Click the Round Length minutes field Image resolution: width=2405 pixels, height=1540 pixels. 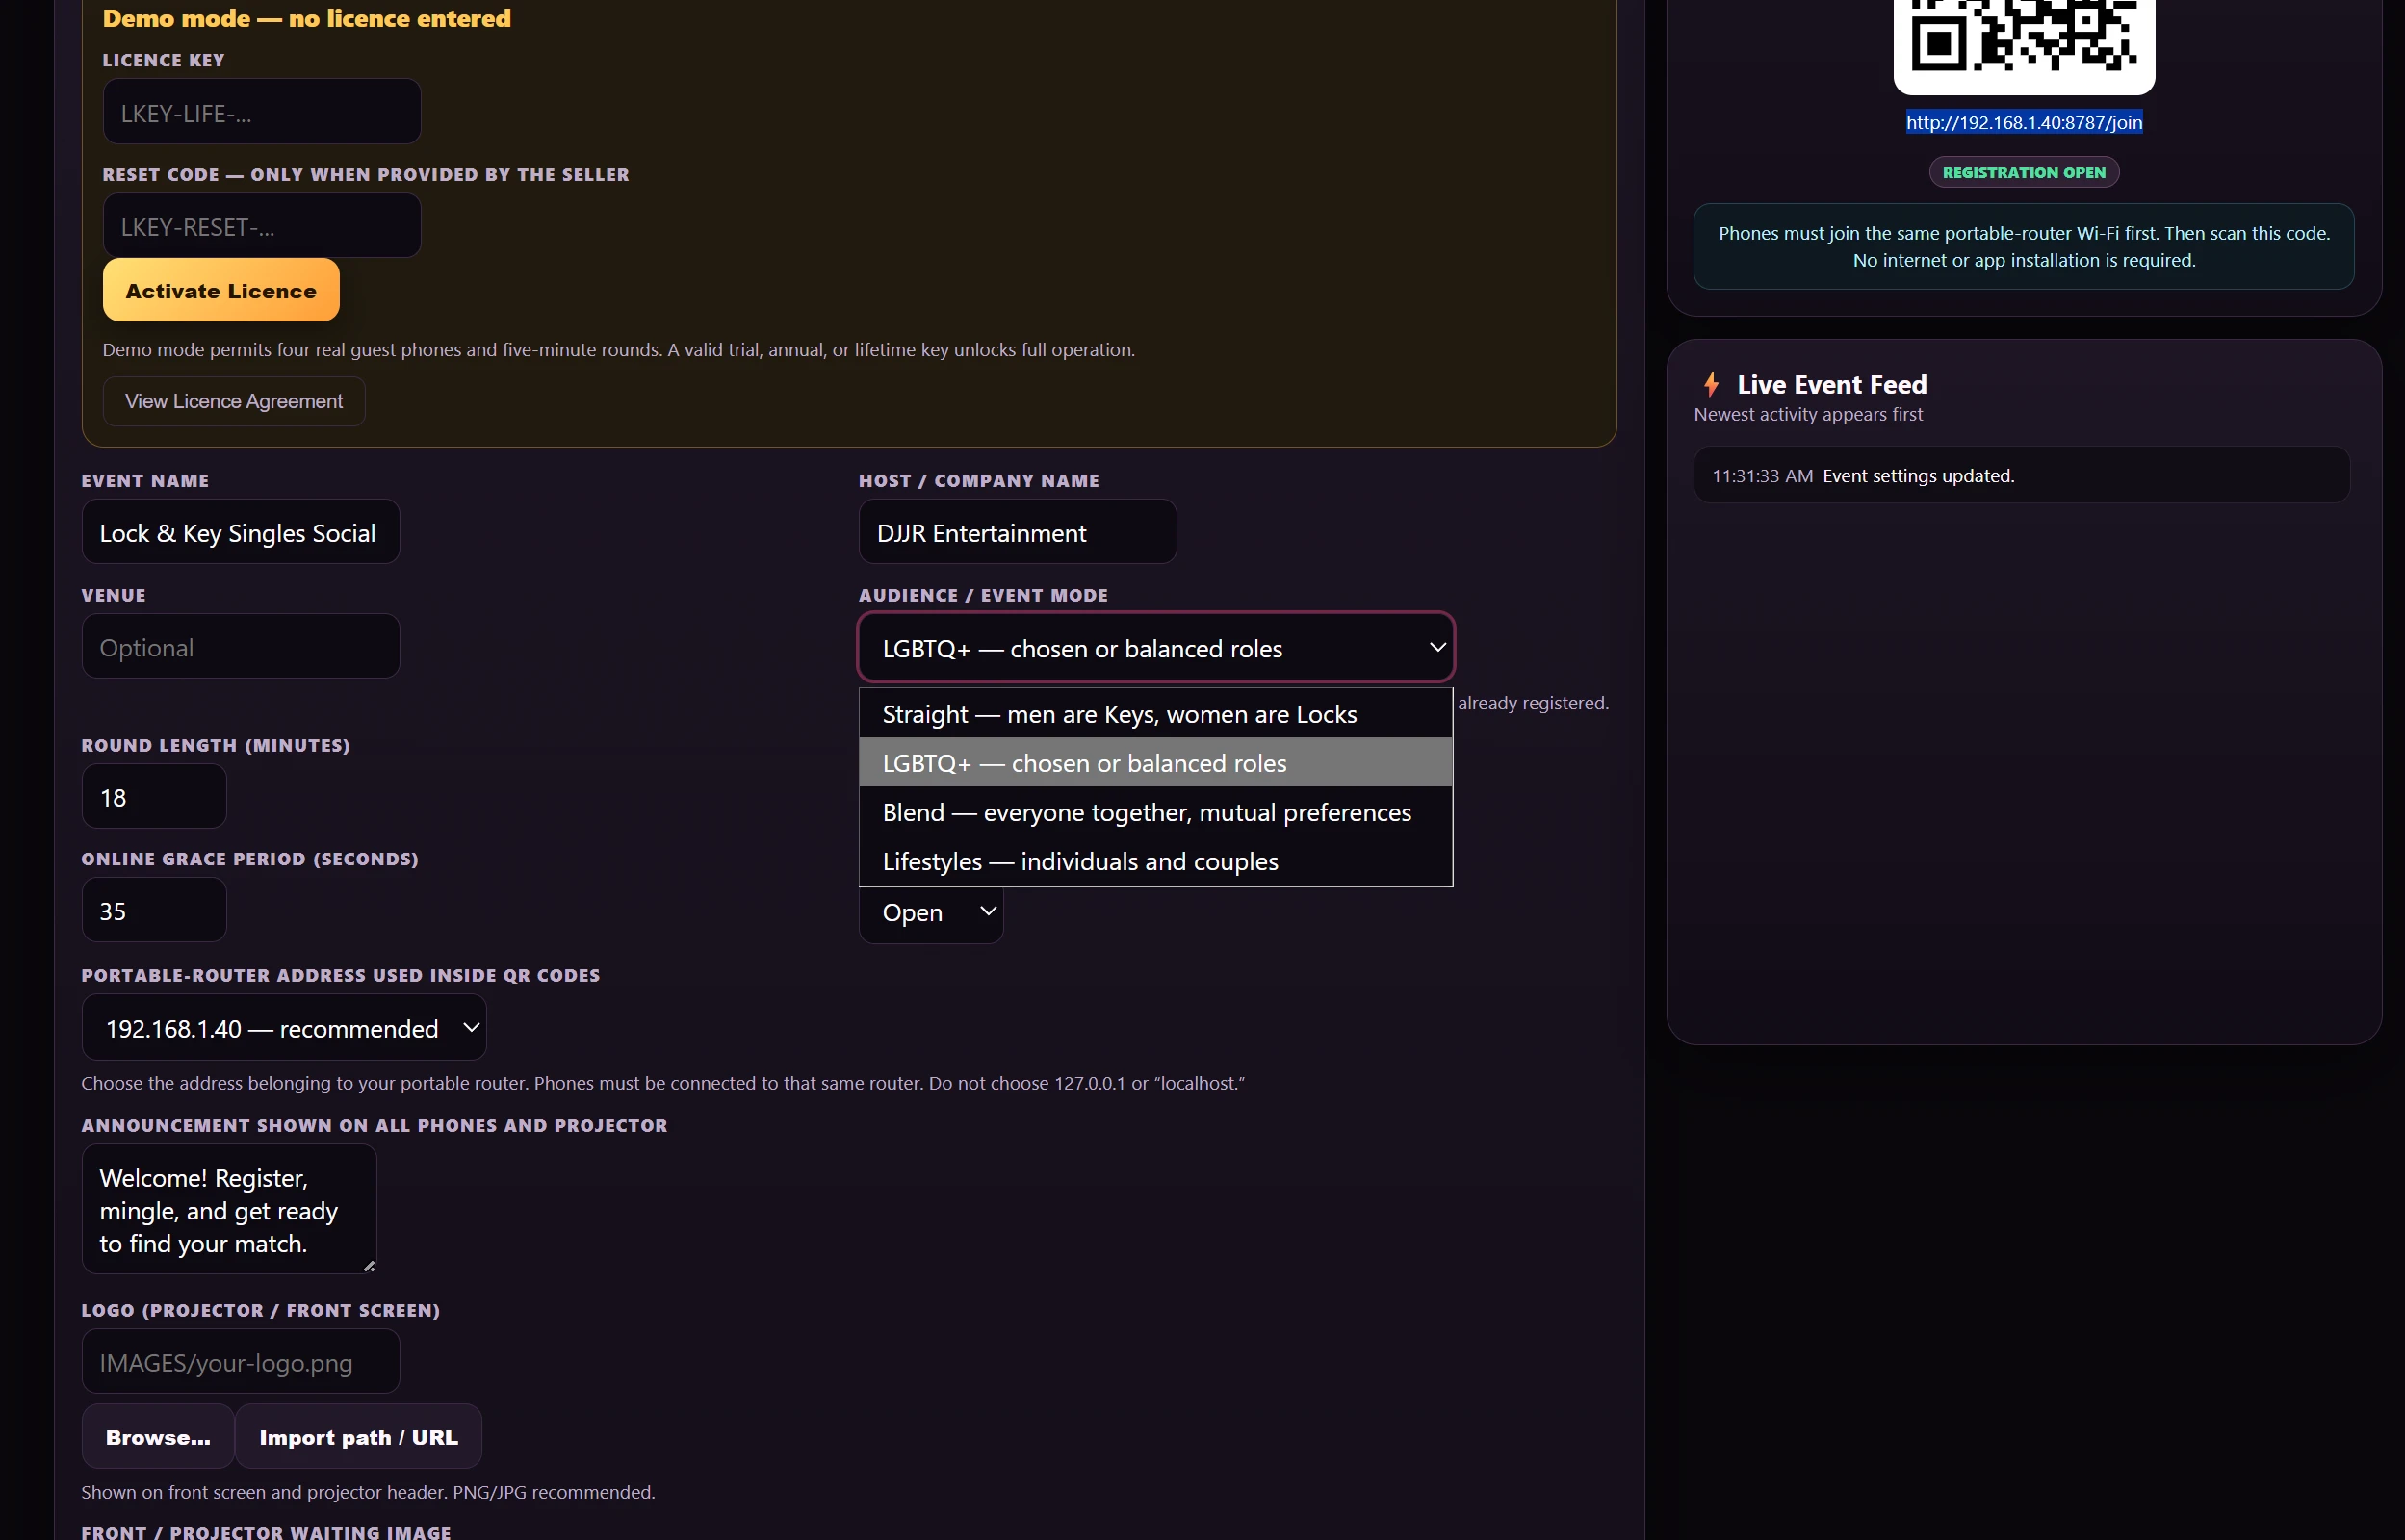click(154, 797)
